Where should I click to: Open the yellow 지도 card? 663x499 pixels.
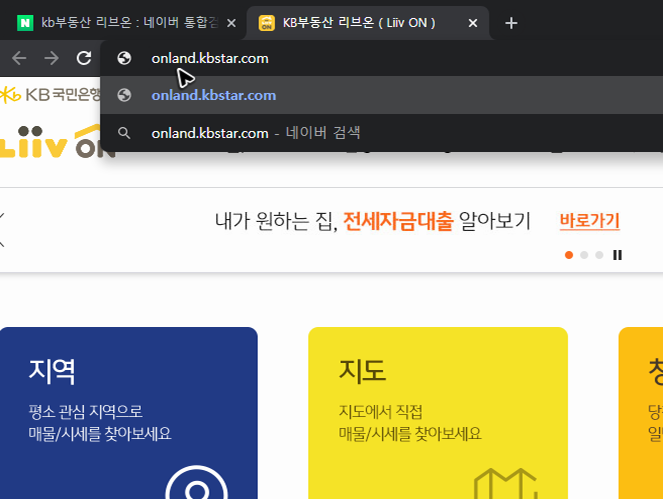[438, 413]
